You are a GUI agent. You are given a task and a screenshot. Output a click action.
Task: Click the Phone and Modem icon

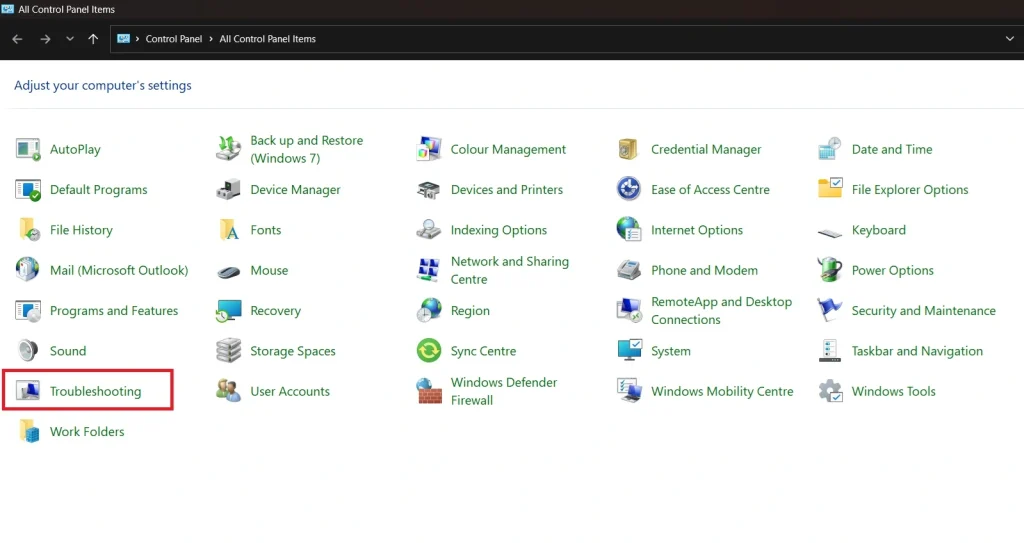(629, 270)
